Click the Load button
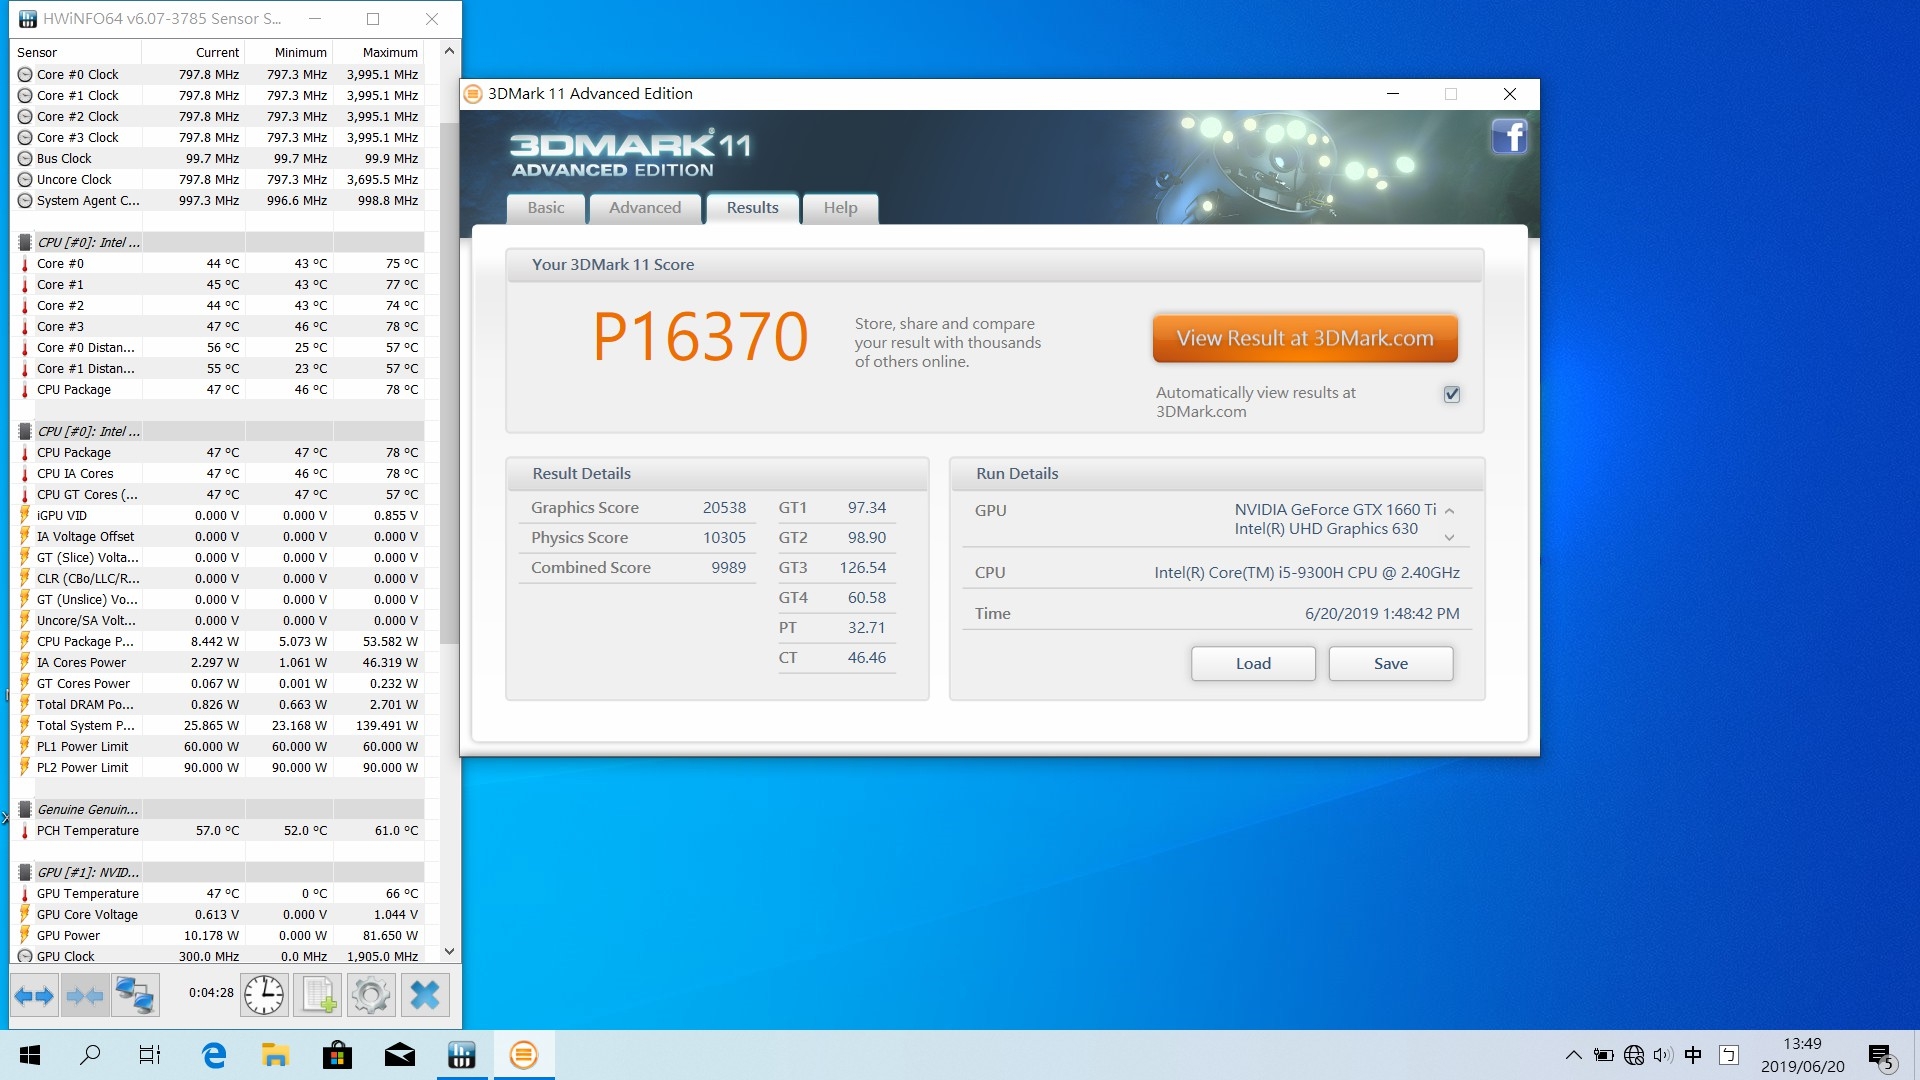This screenshot has width=1920, height=1080. pos(1253,664)
